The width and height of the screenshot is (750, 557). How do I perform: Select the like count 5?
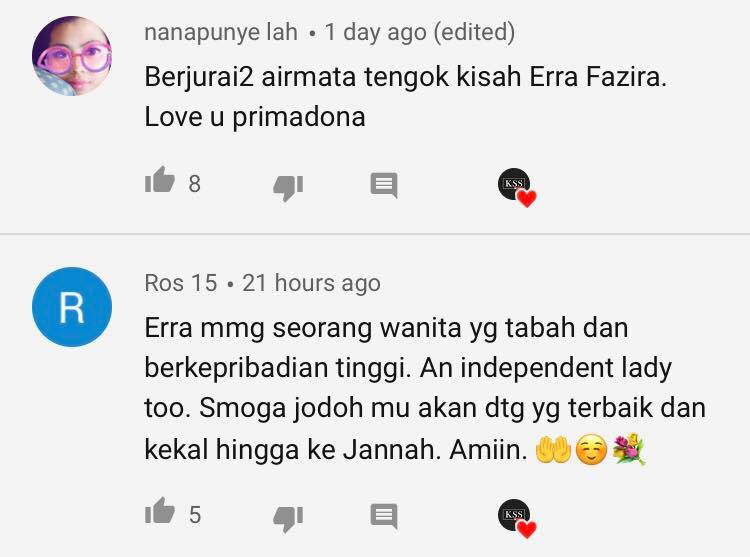click(x=195, y=515)
